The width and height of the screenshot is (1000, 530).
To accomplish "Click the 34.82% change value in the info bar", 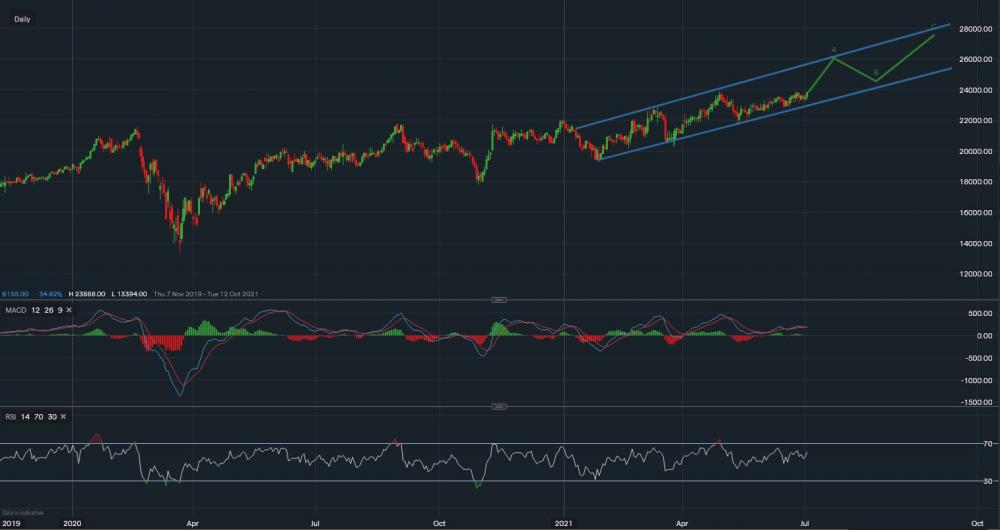I will pyautogui.click(x=49, y=294).
